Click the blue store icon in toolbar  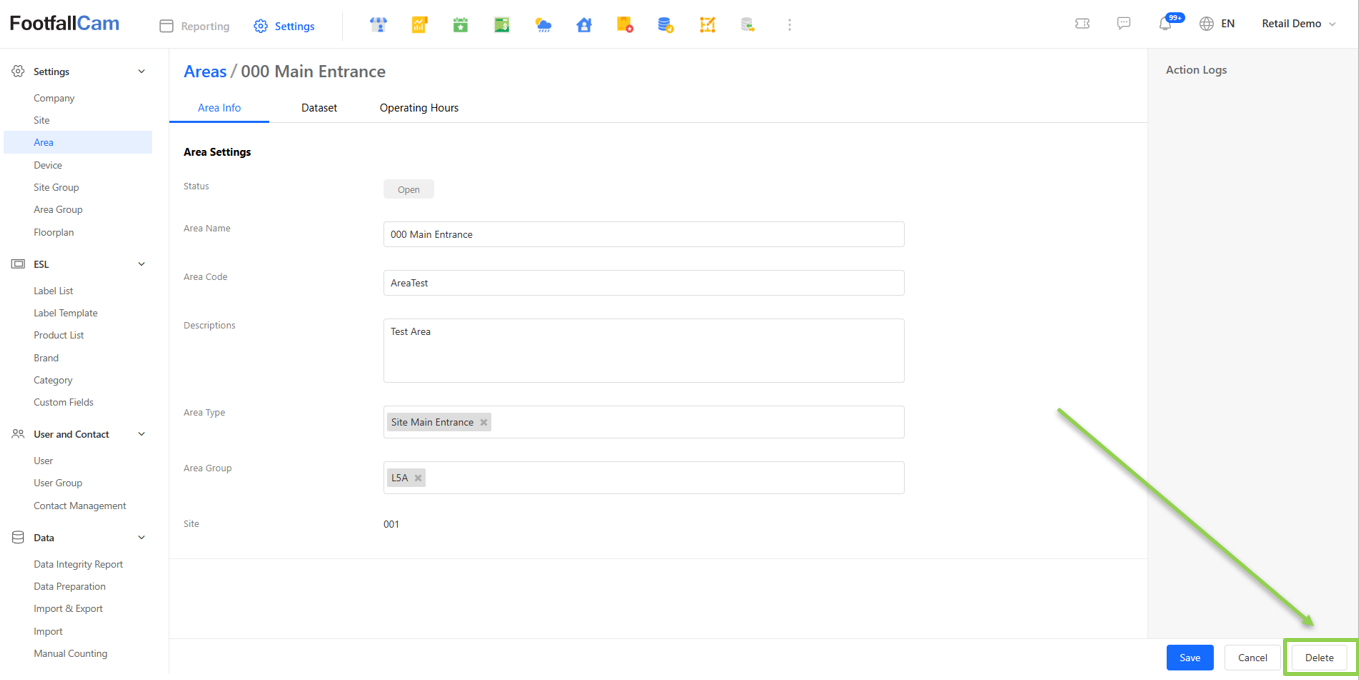(378, 25)
